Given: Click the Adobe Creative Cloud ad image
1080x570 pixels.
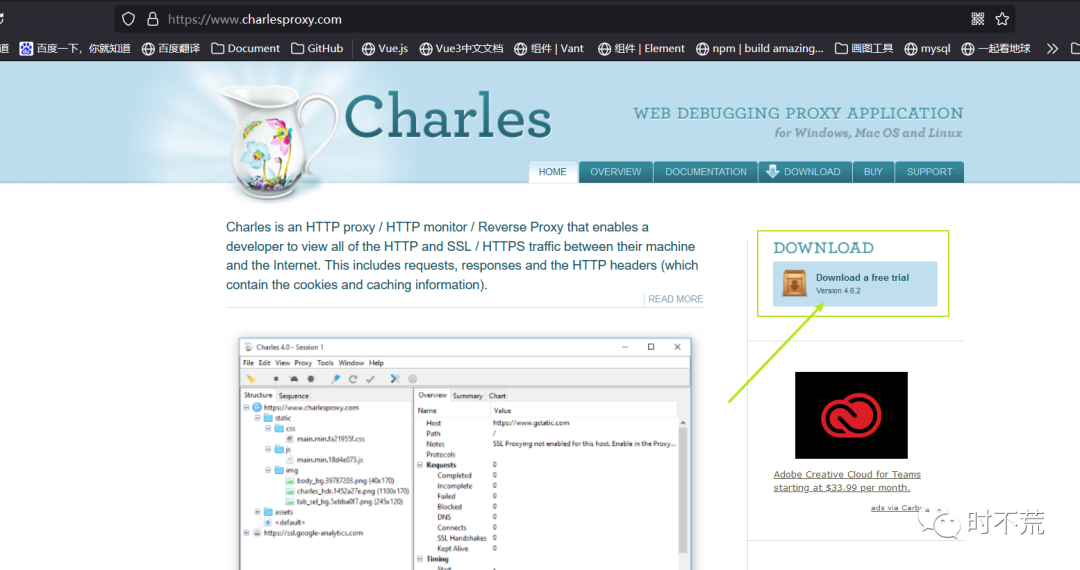Looking at the screenshot, I should click(851, 415).
